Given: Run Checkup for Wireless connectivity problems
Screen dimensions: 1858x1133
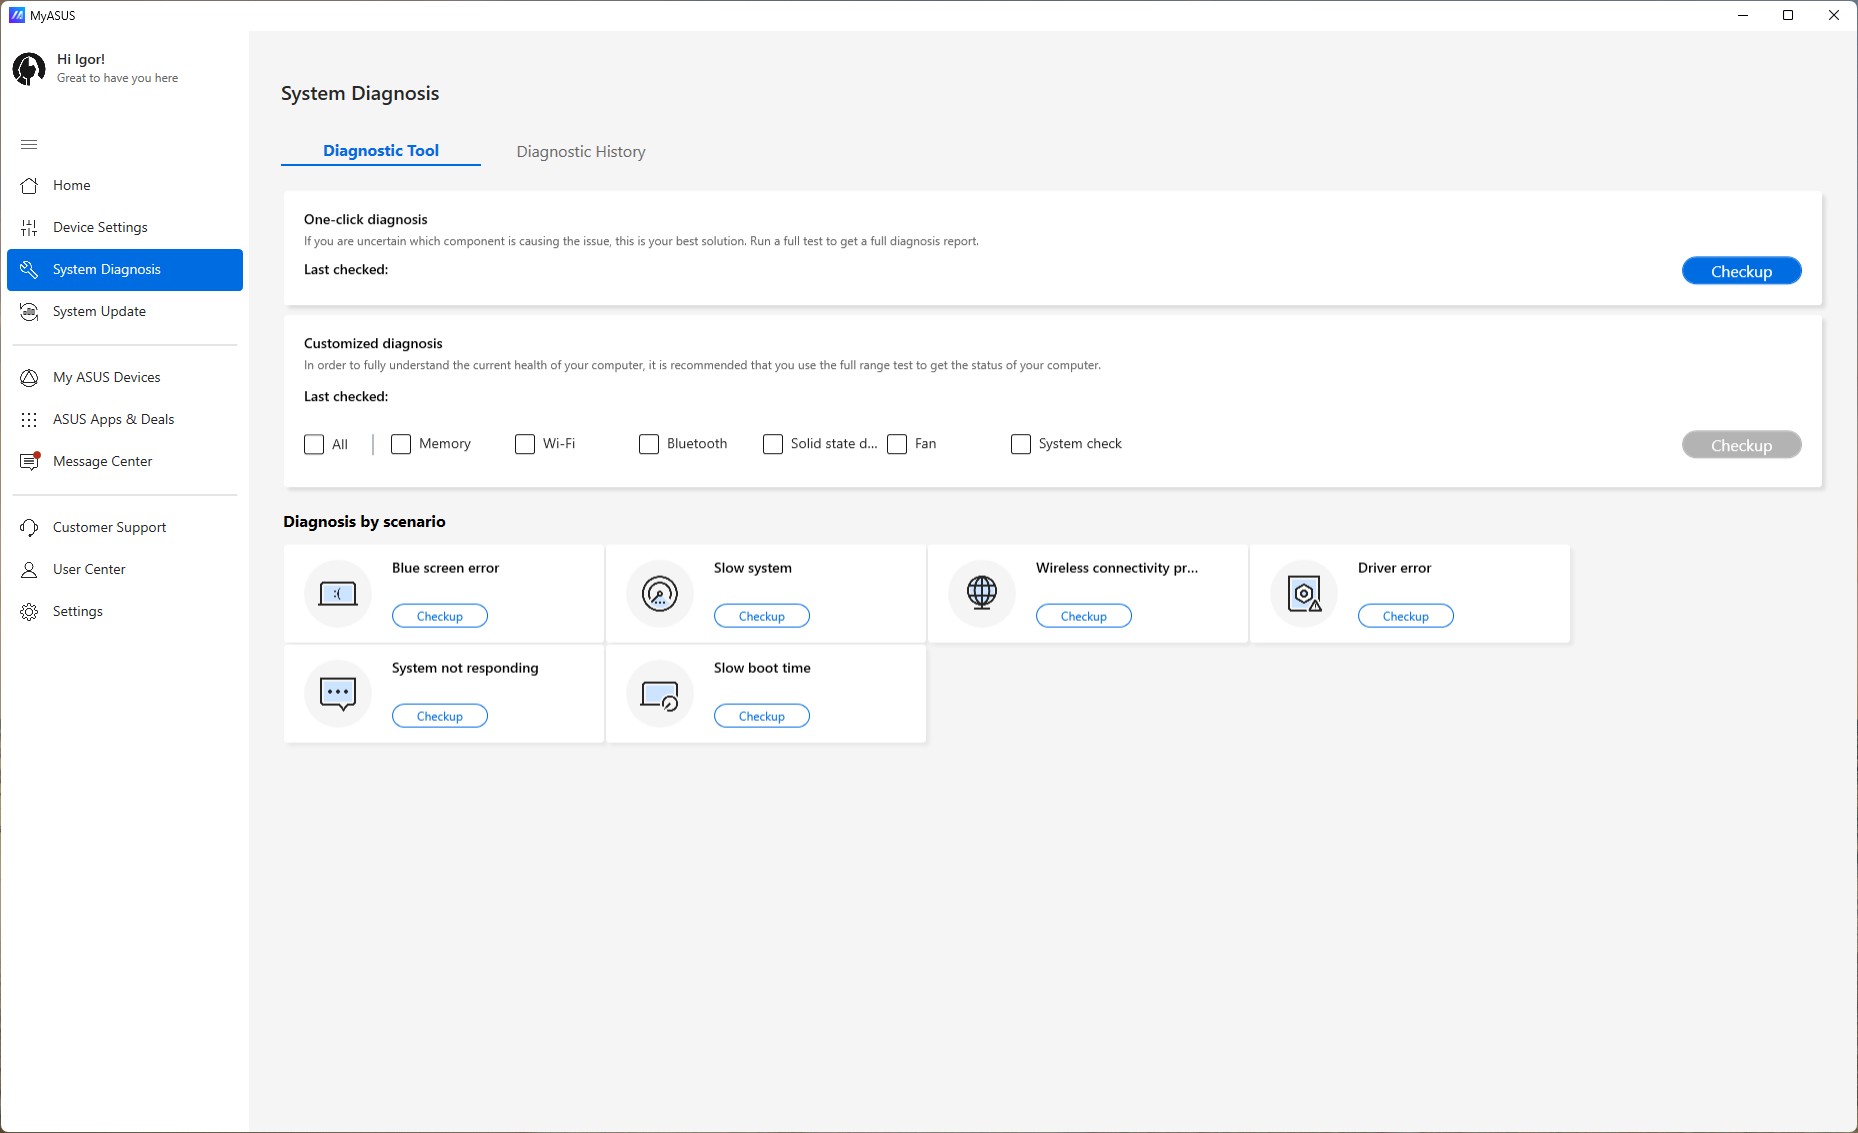Looking at the screenshot, I should (1084, 616).
